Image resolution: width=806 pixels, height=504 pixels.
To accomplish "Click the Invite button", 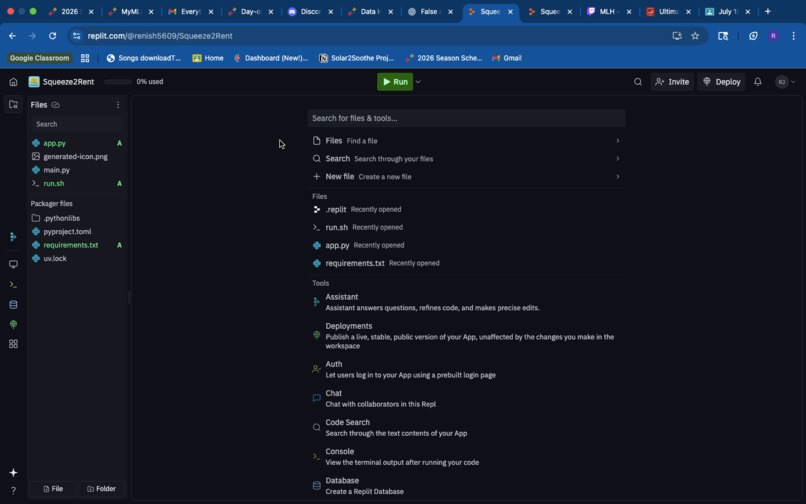I will click(672, 82).
